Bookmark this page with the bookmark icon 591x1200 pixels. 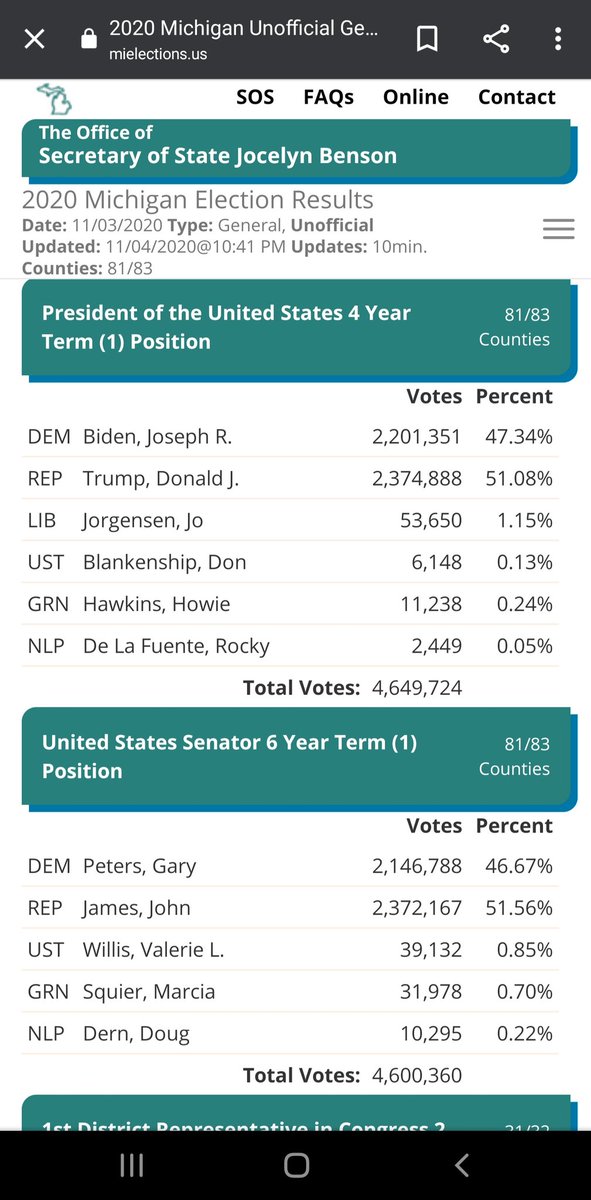[x=427, y=40]
